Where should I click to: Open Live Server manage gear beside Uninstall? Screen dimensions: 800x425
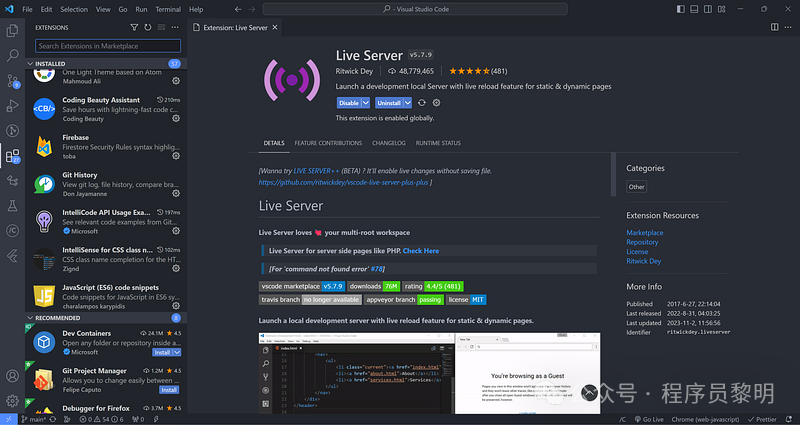(436, 103)
